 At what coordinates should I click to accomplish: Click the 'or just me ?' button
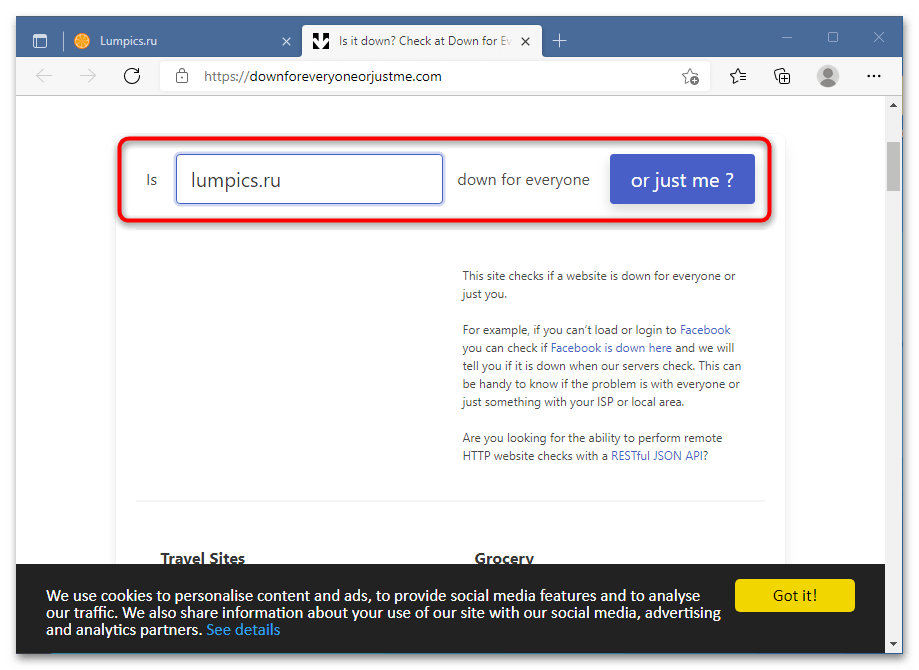682,179
